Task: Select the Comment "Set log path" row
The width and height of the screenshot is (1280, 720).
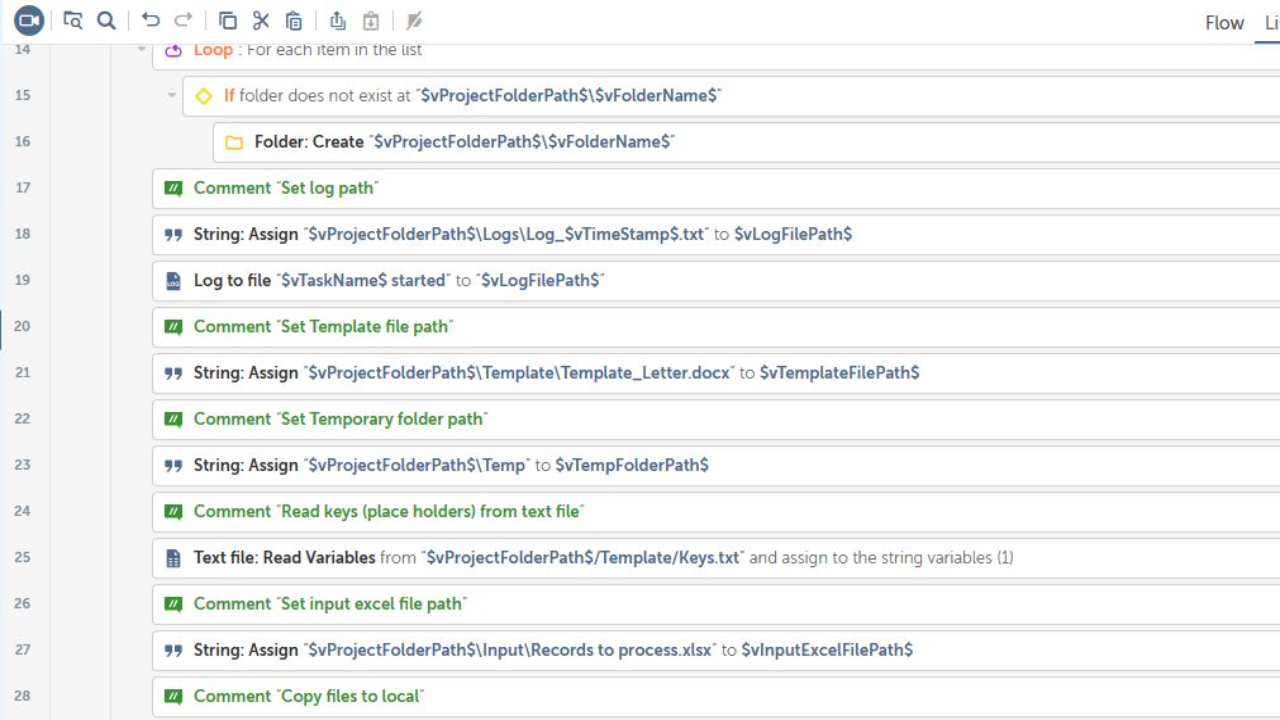Action: point(716,188)
